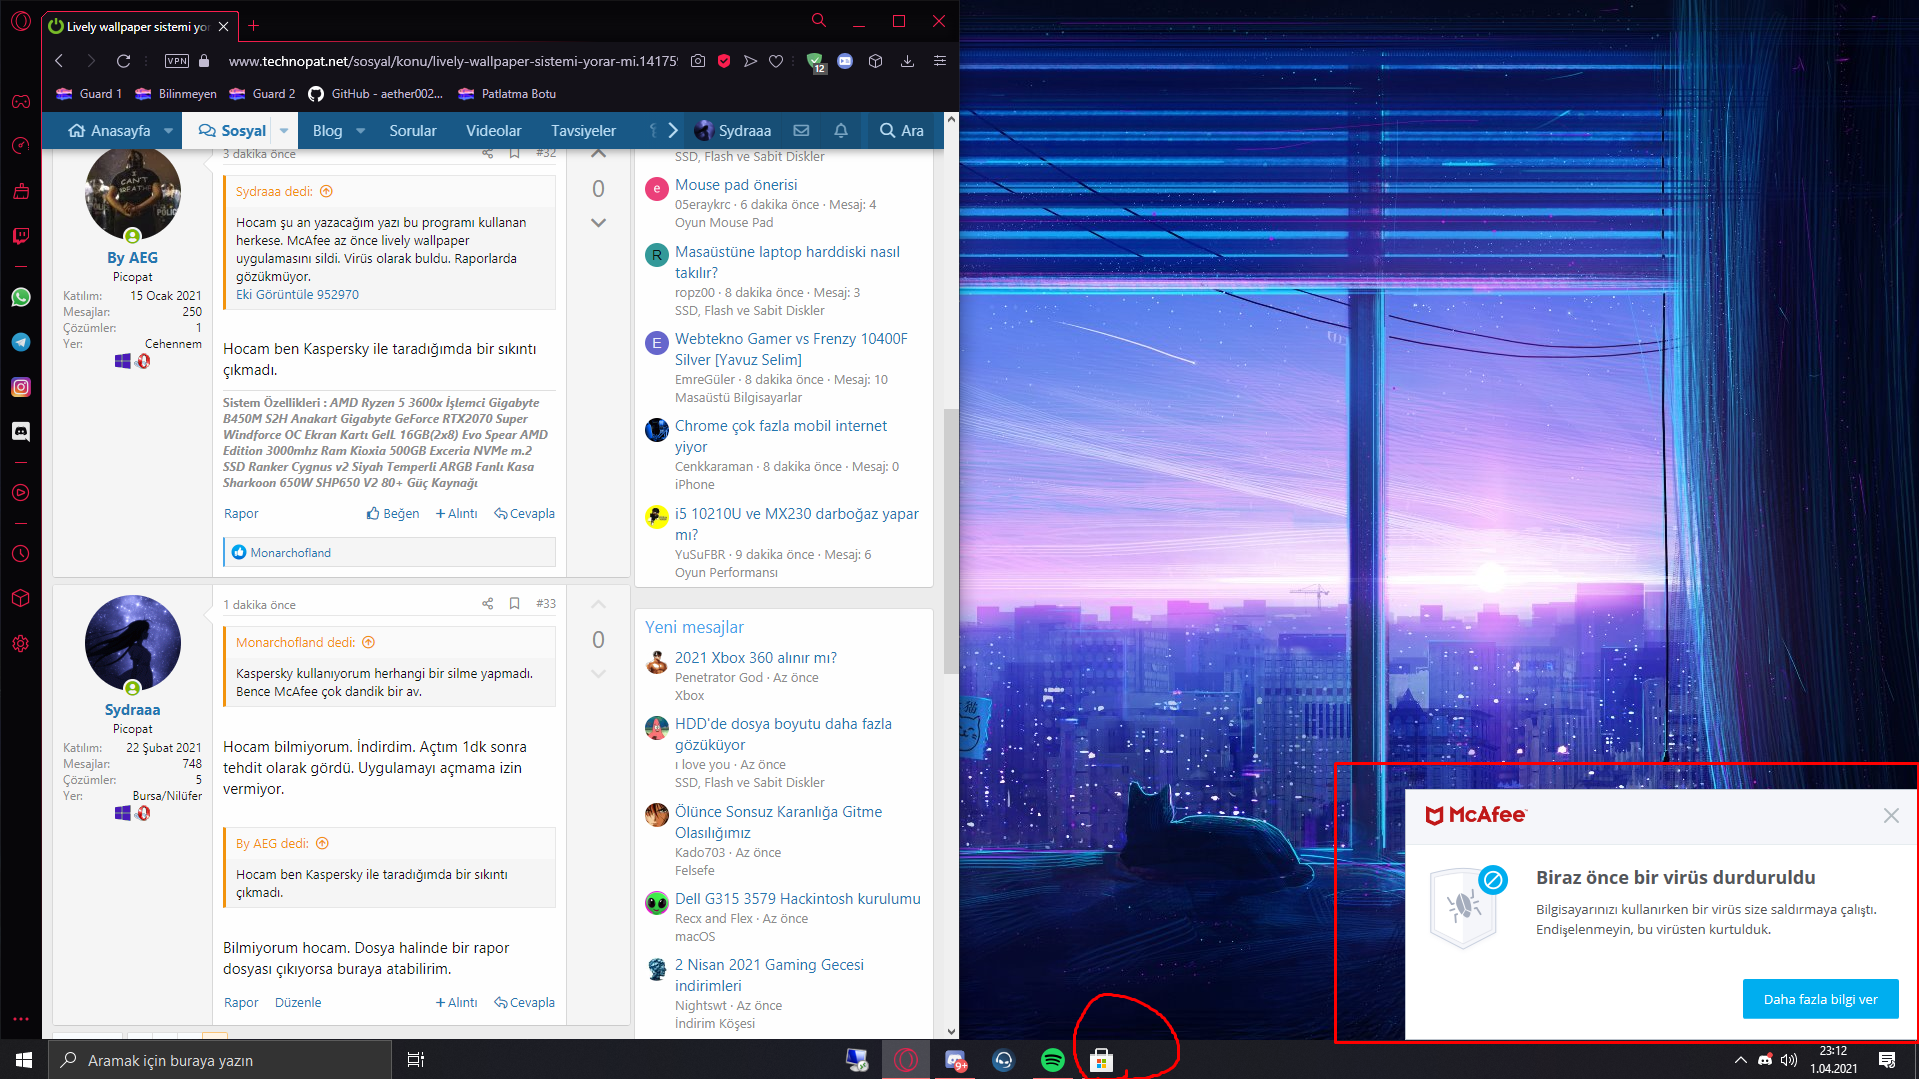Click the forum page vertical scrollbar

[x=951, y=541]
